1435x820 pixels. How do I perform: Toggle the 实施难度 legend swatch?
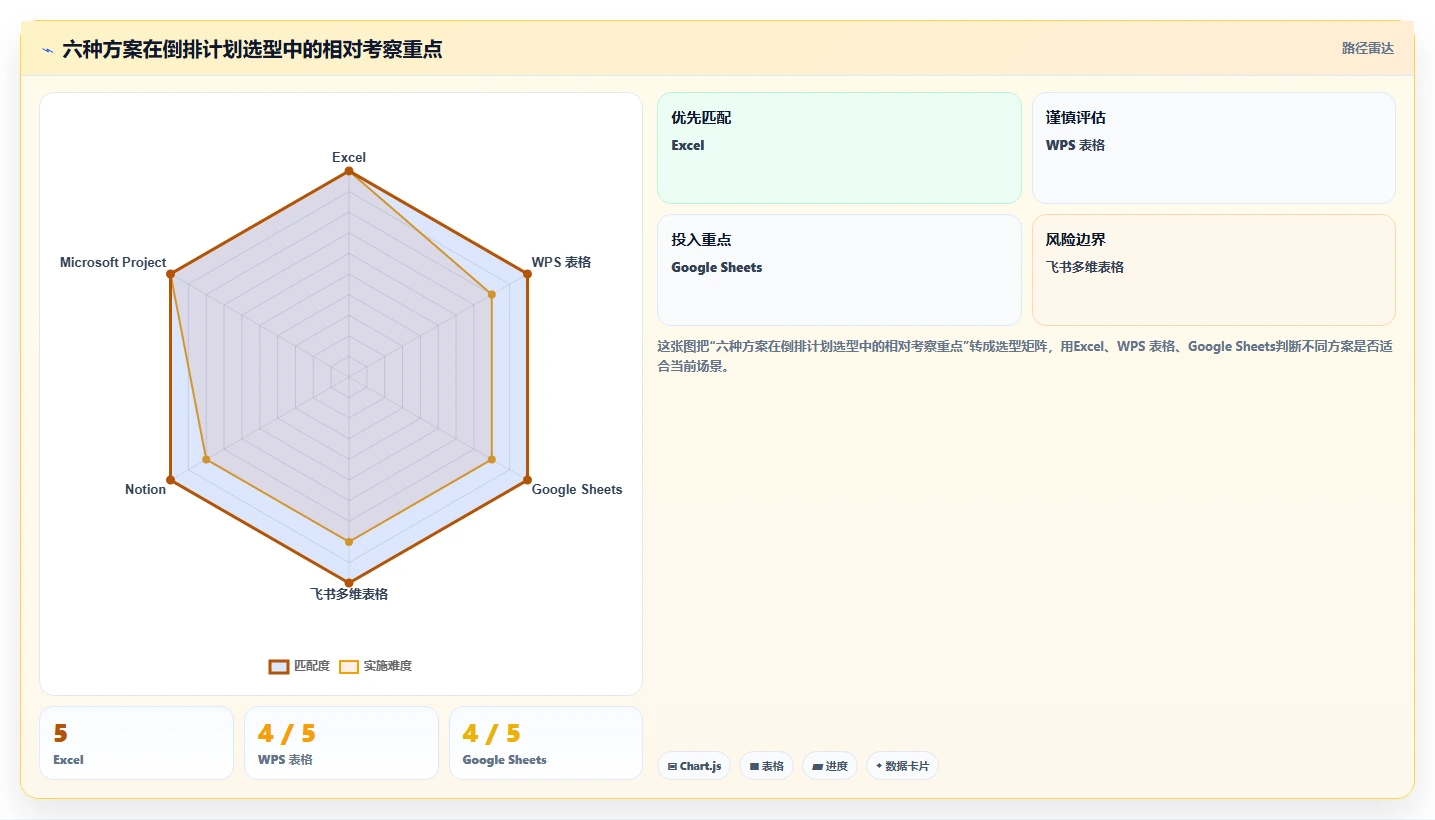point(349,666)
